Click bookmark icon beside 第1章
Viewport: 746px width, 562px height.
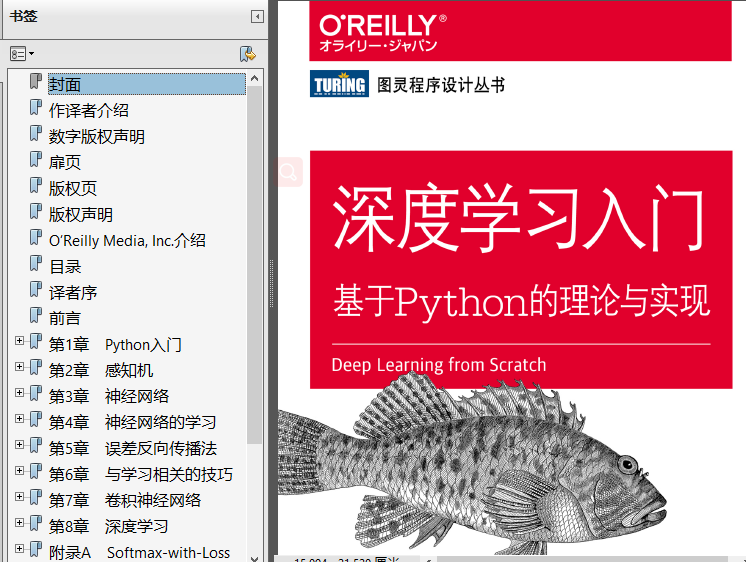(x=36, y=341)
